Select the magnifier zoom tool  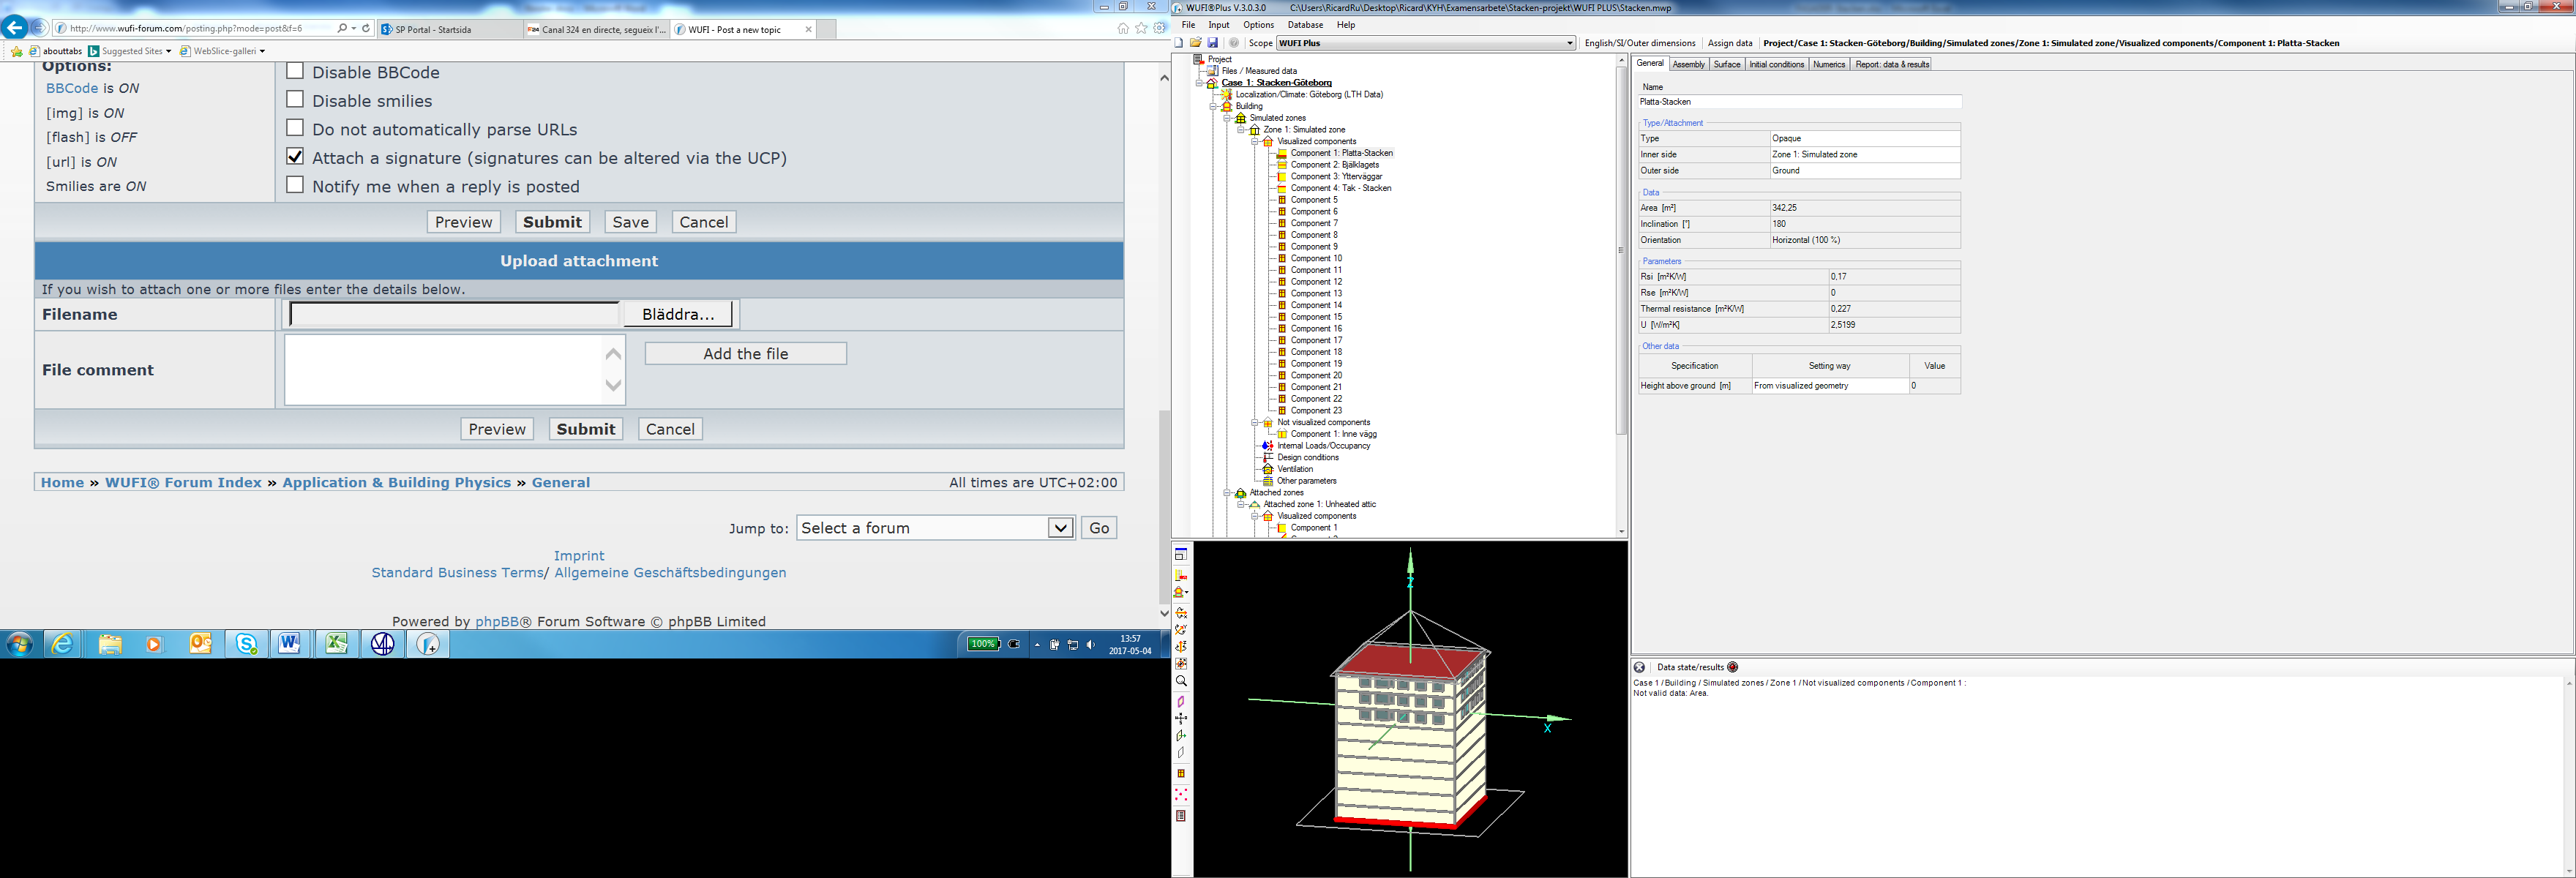pyautogui.click(x=1181, y=681)
